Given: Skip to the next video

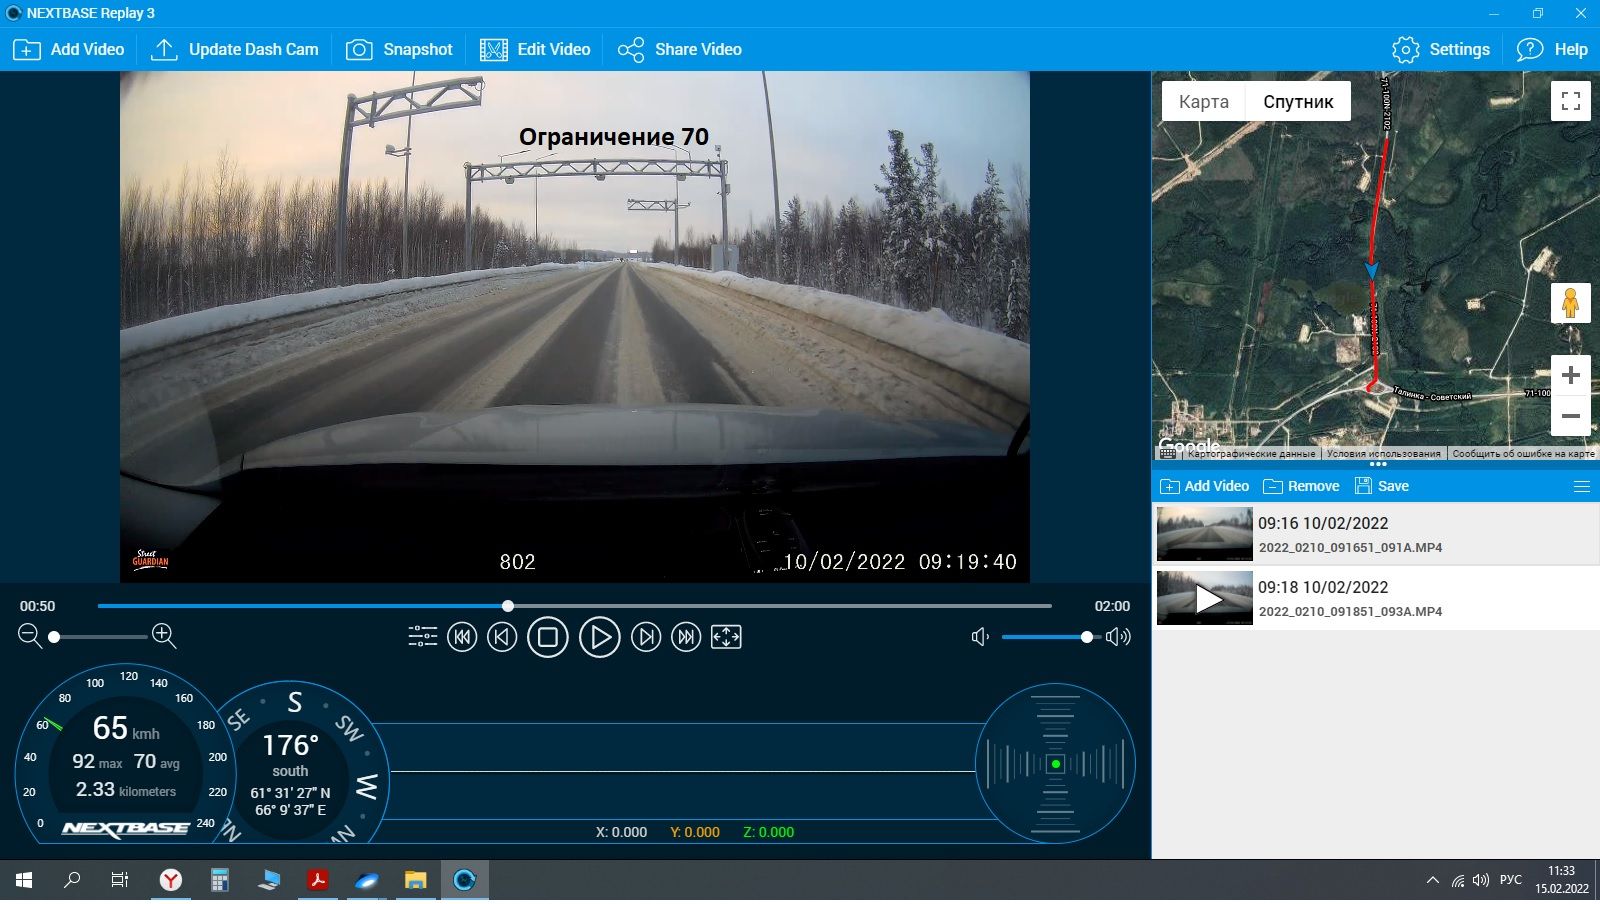Looking at the screenshot, I should click(686, 637).
